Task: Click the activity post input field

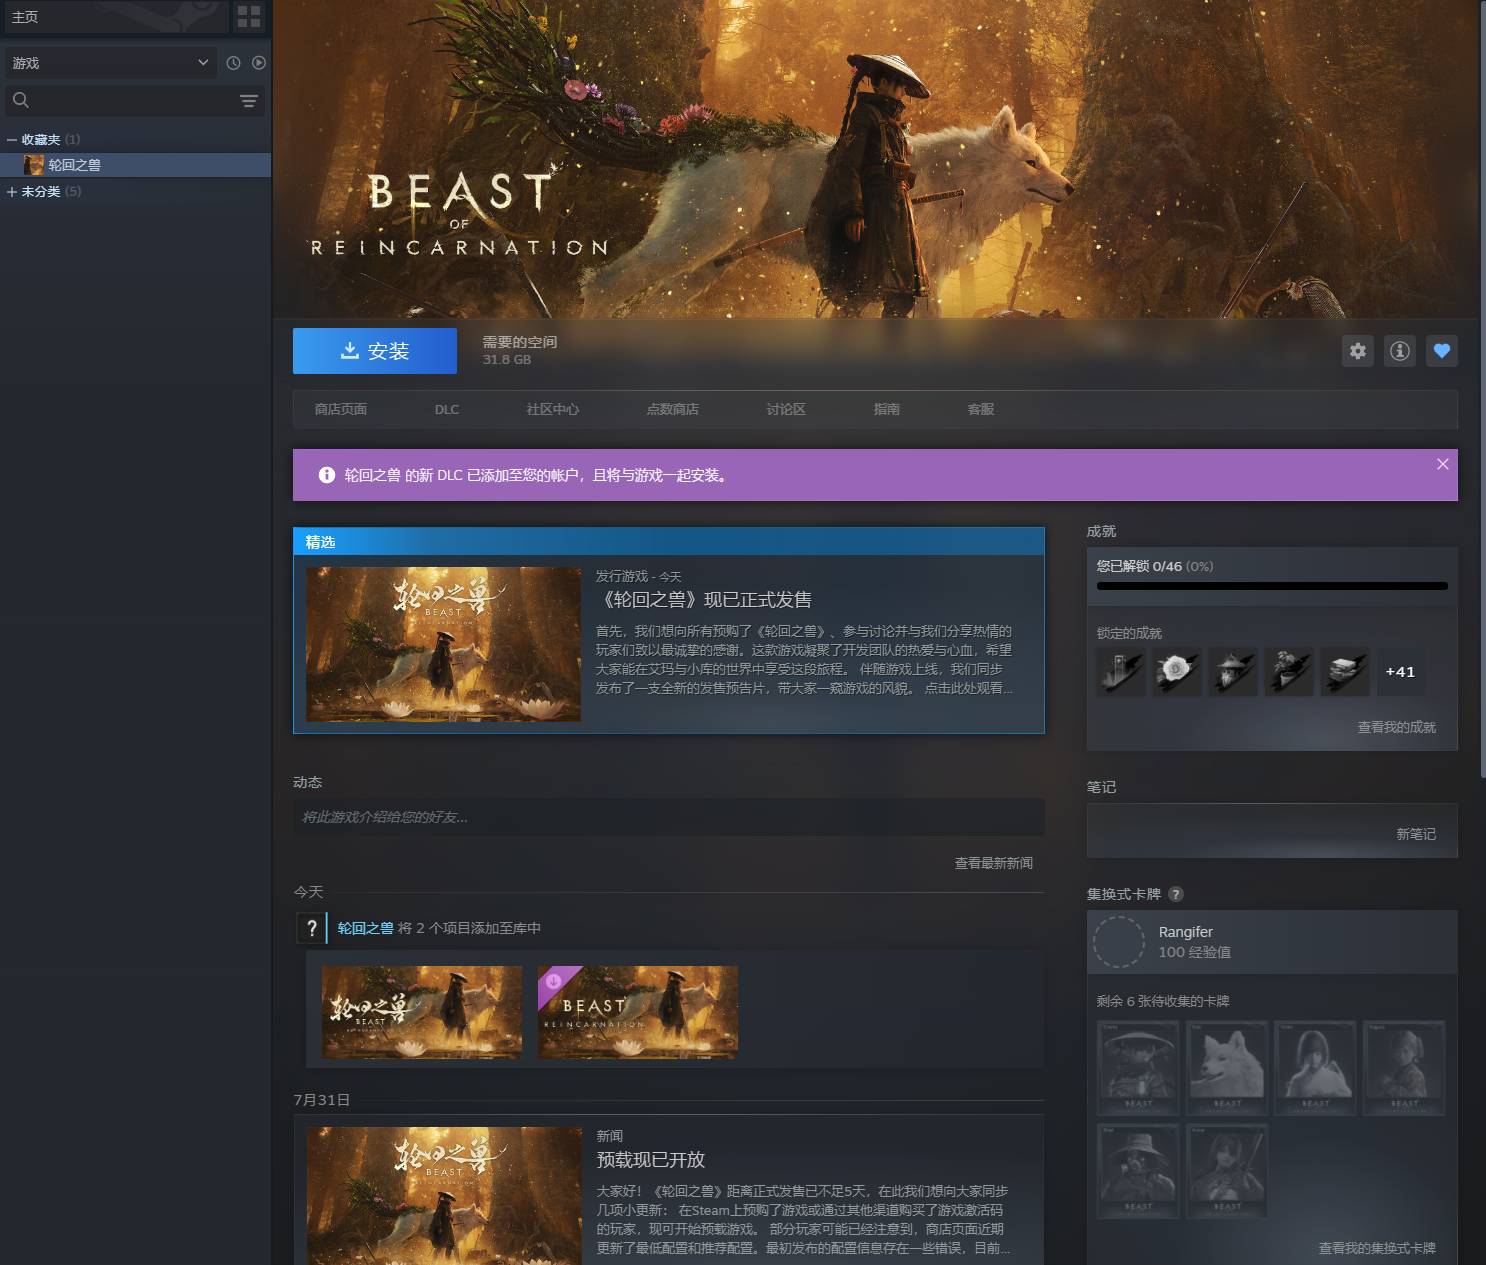Action: (x=669, y=817)
